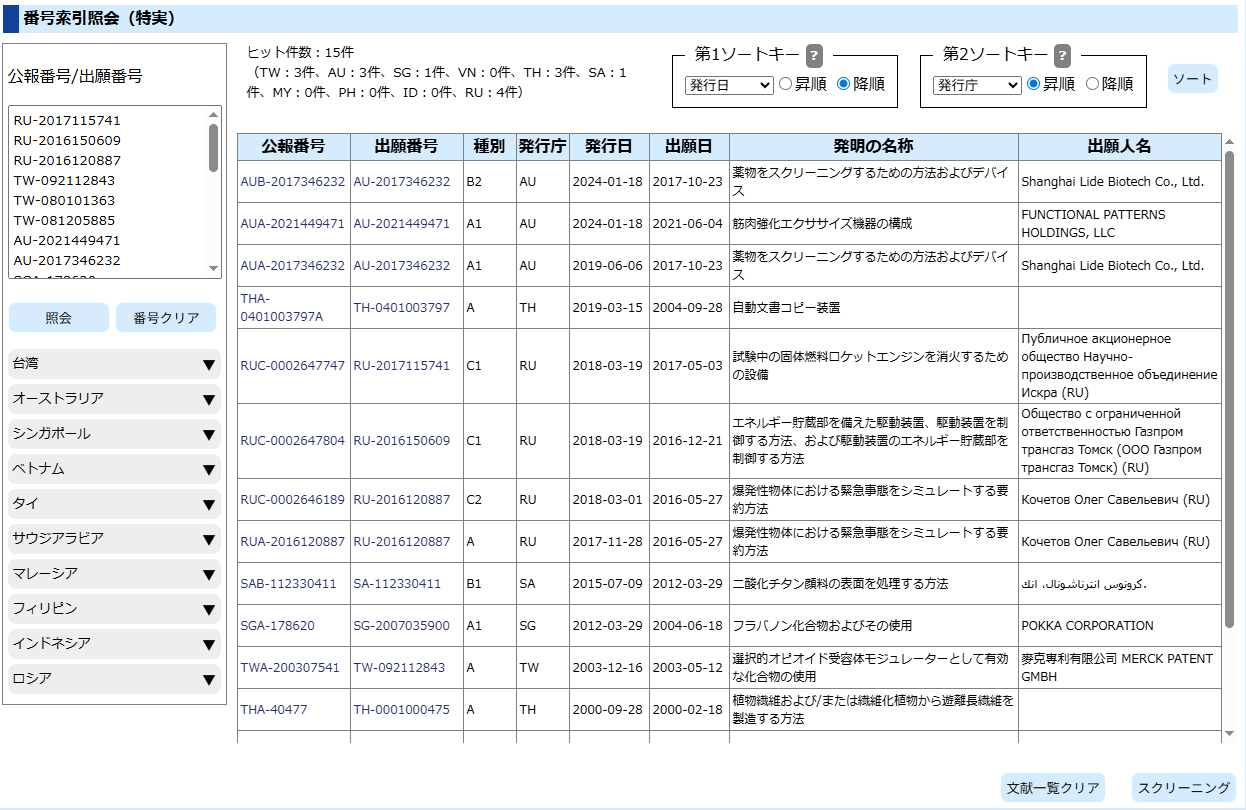
Task: Open application number link RU-2017115741 in table
Action: click(401, 366)
